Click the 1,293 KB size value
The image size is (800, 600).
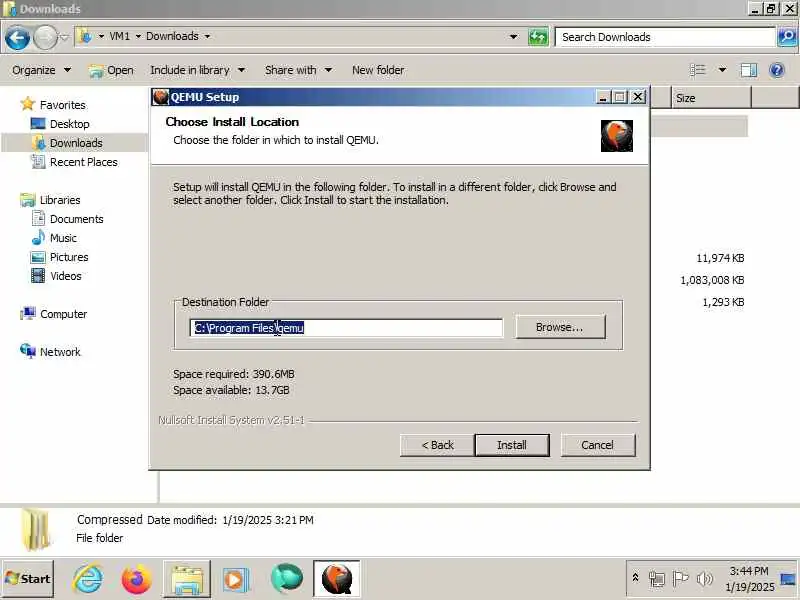(723, 302)
